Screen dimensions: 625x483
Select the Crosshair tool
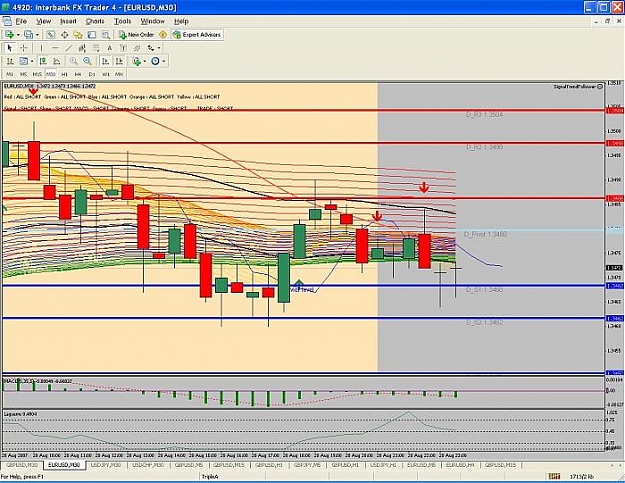tap(24, 48)
